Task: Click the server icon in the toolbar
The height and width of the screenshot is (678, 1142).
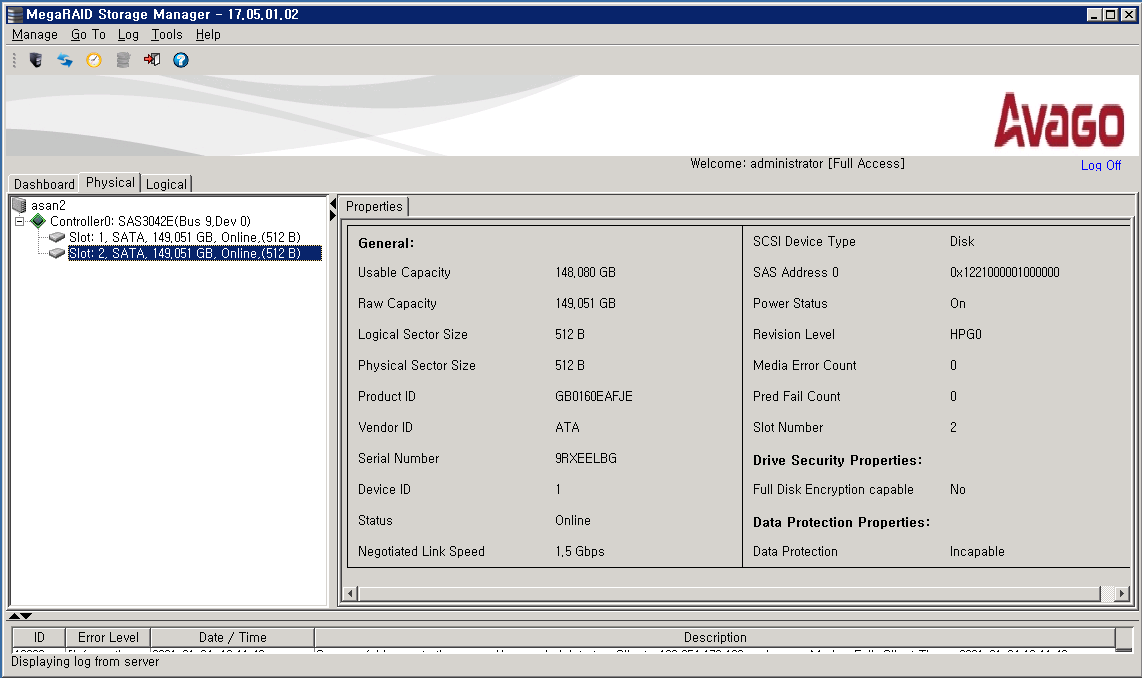Action: click(35, 60)
